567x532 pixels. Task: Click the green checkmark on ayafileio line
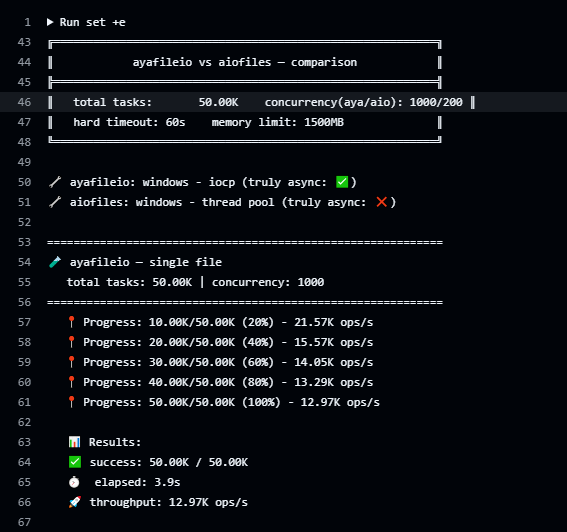point(342,182)
